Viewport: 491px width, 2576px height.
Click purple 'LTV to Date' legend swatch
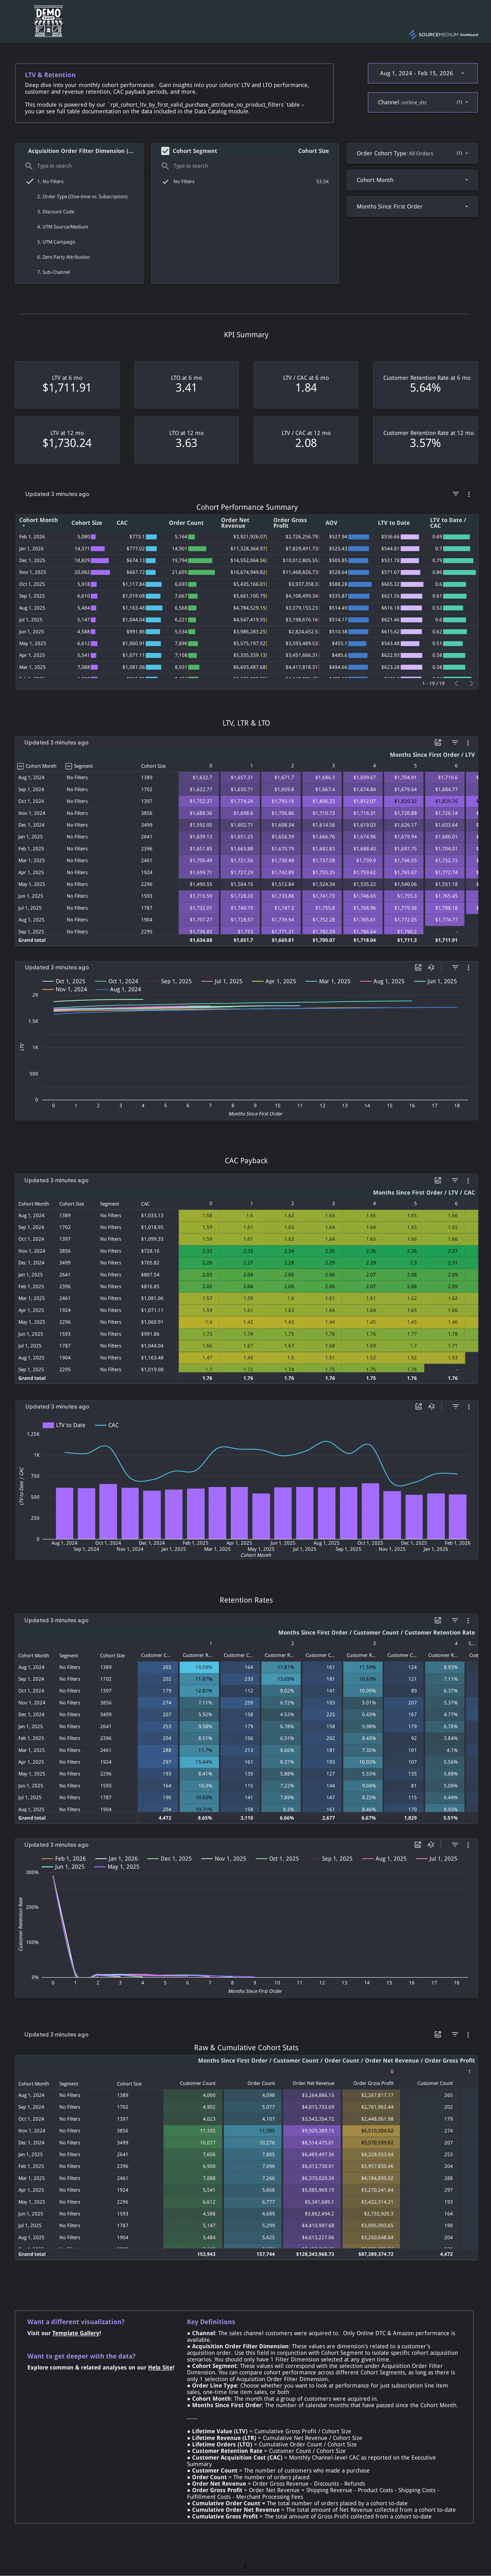coord(48,1425)
